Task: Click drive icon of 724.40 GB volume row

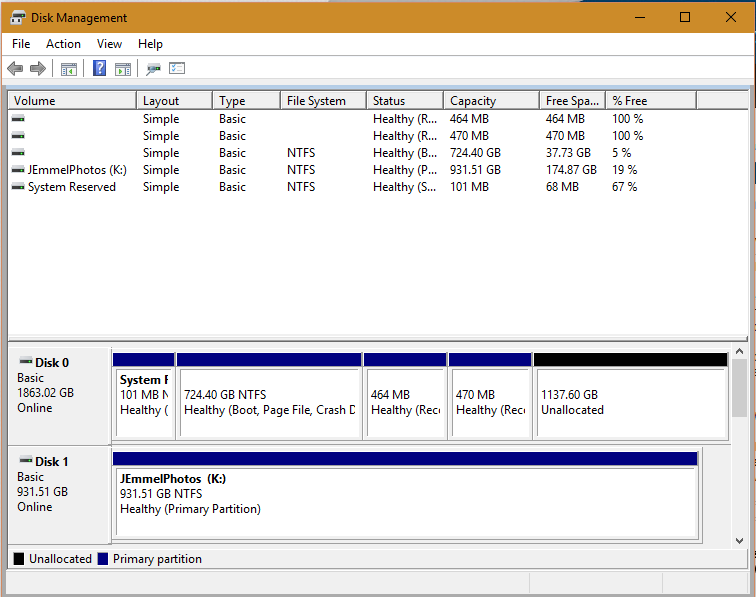Action: [18, 153]
